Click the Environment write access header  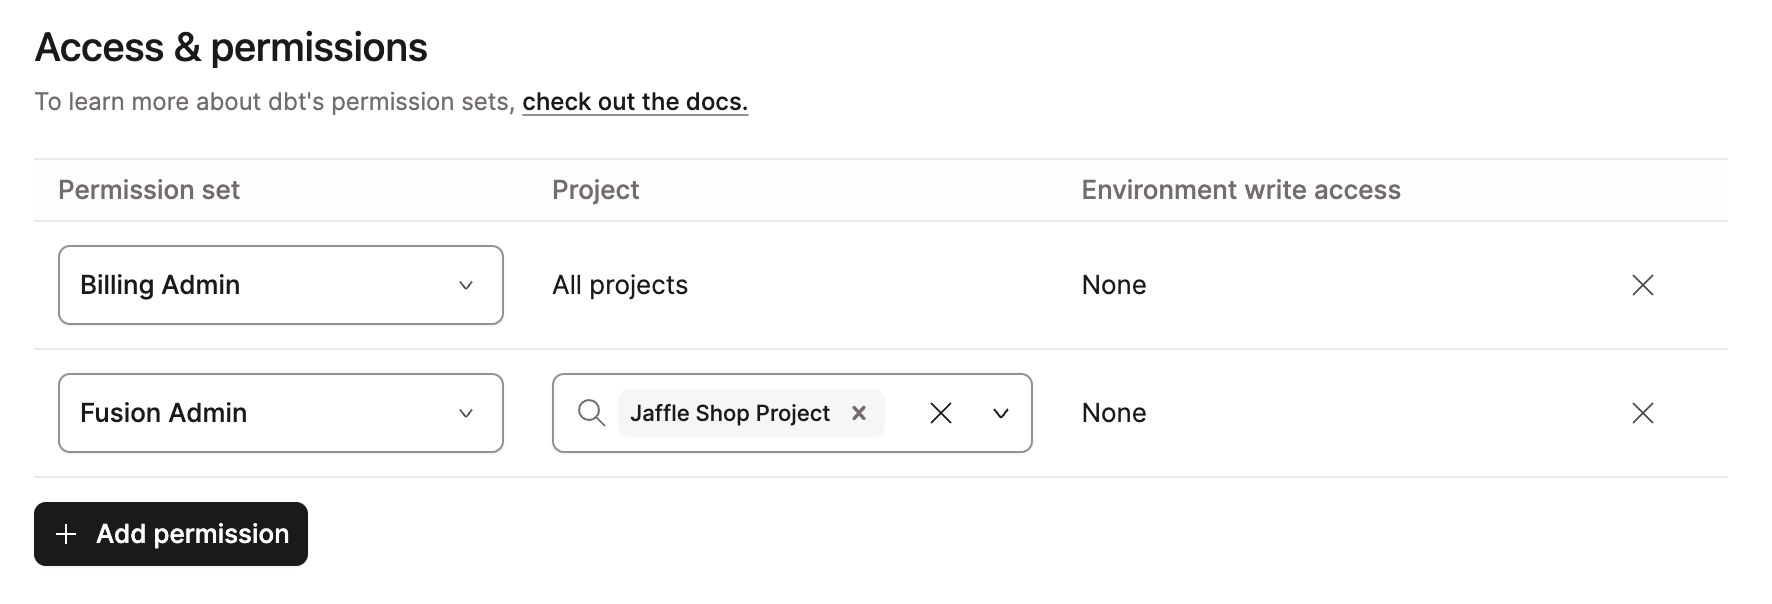[1240, 189]
